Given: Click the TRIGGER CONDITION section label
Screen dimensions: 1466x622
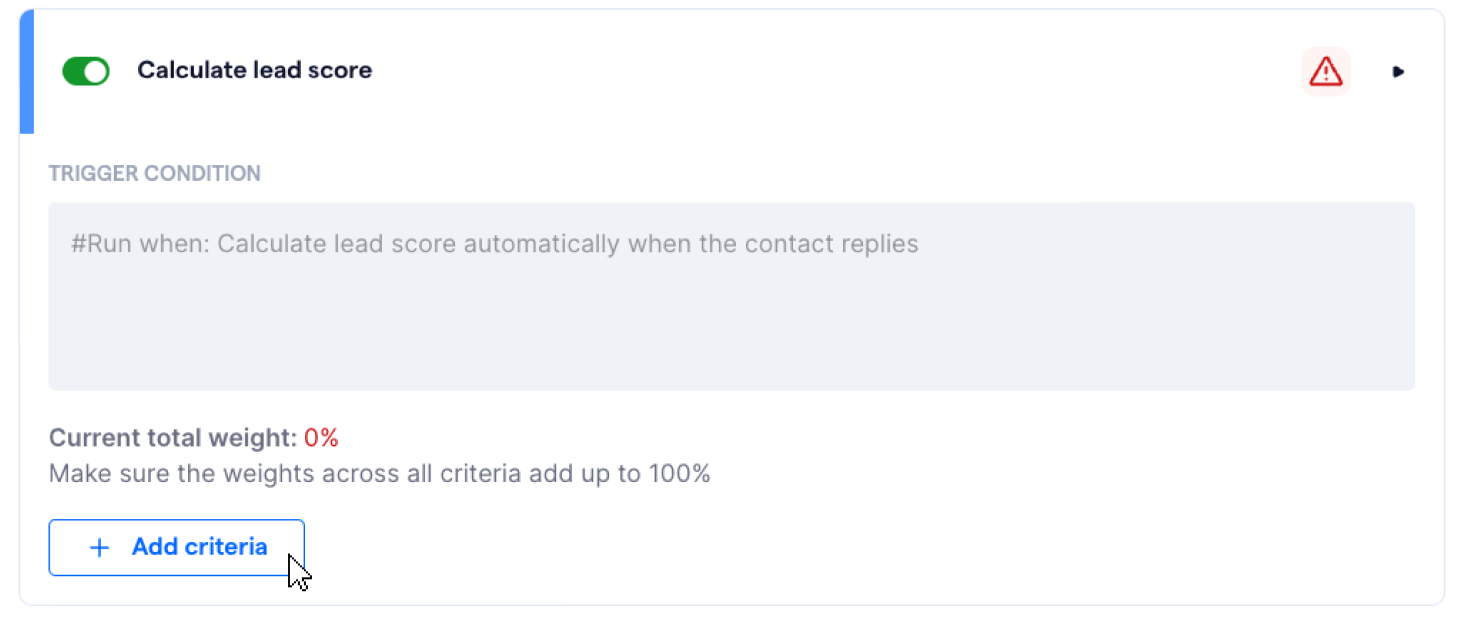Looking at the screenshot, I should click(x=155, y=174).
